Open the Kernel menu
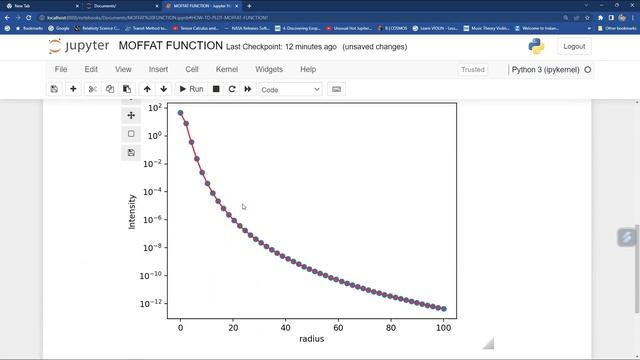The height and width of the screenshot is (360, 640). tap(227, 69)
